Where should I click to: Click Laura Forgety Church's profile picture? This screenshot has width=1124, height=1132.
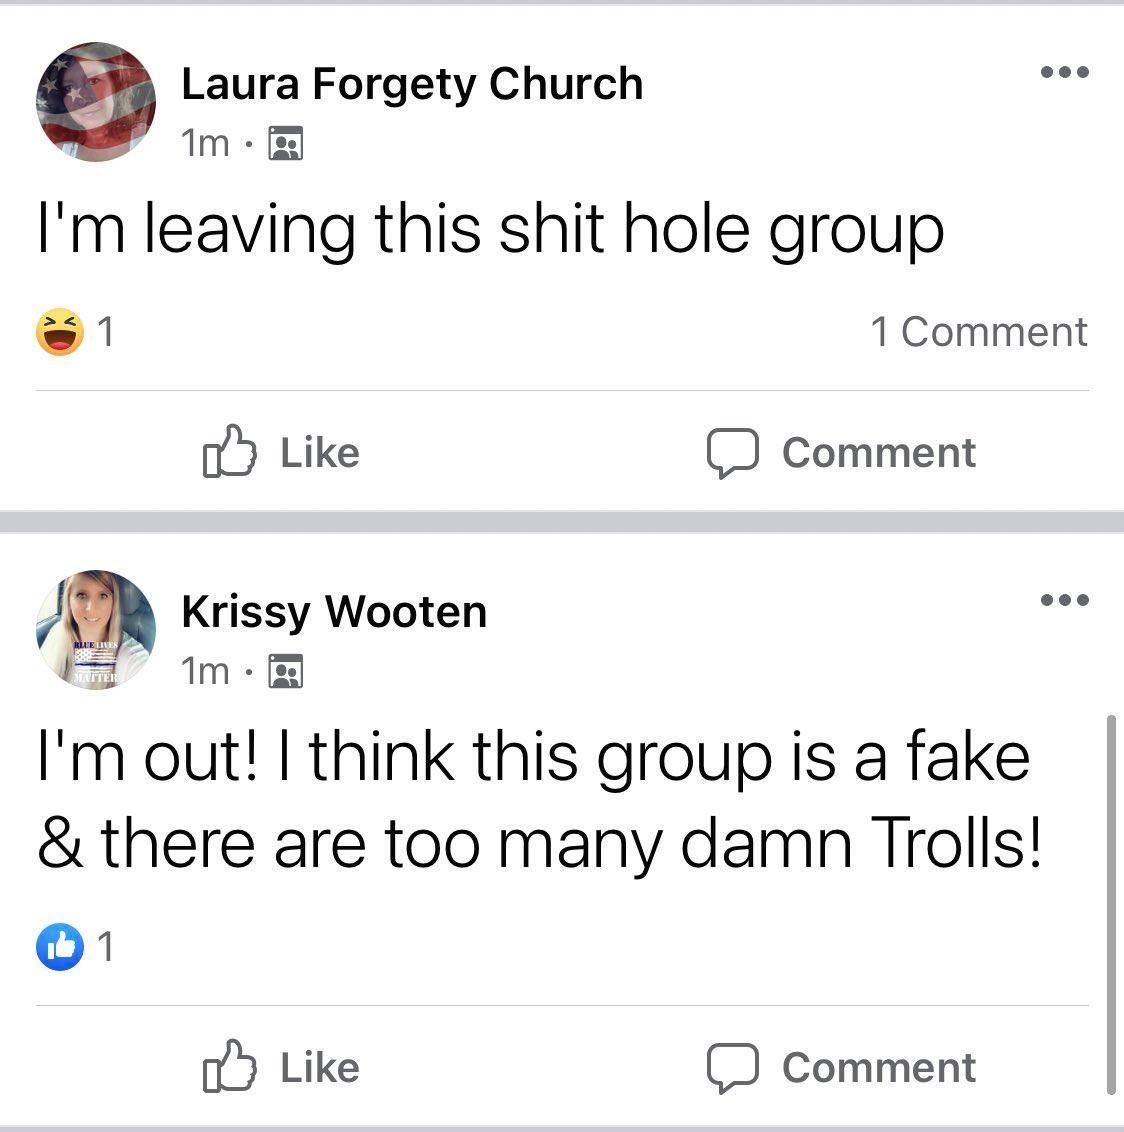point(95,102)
